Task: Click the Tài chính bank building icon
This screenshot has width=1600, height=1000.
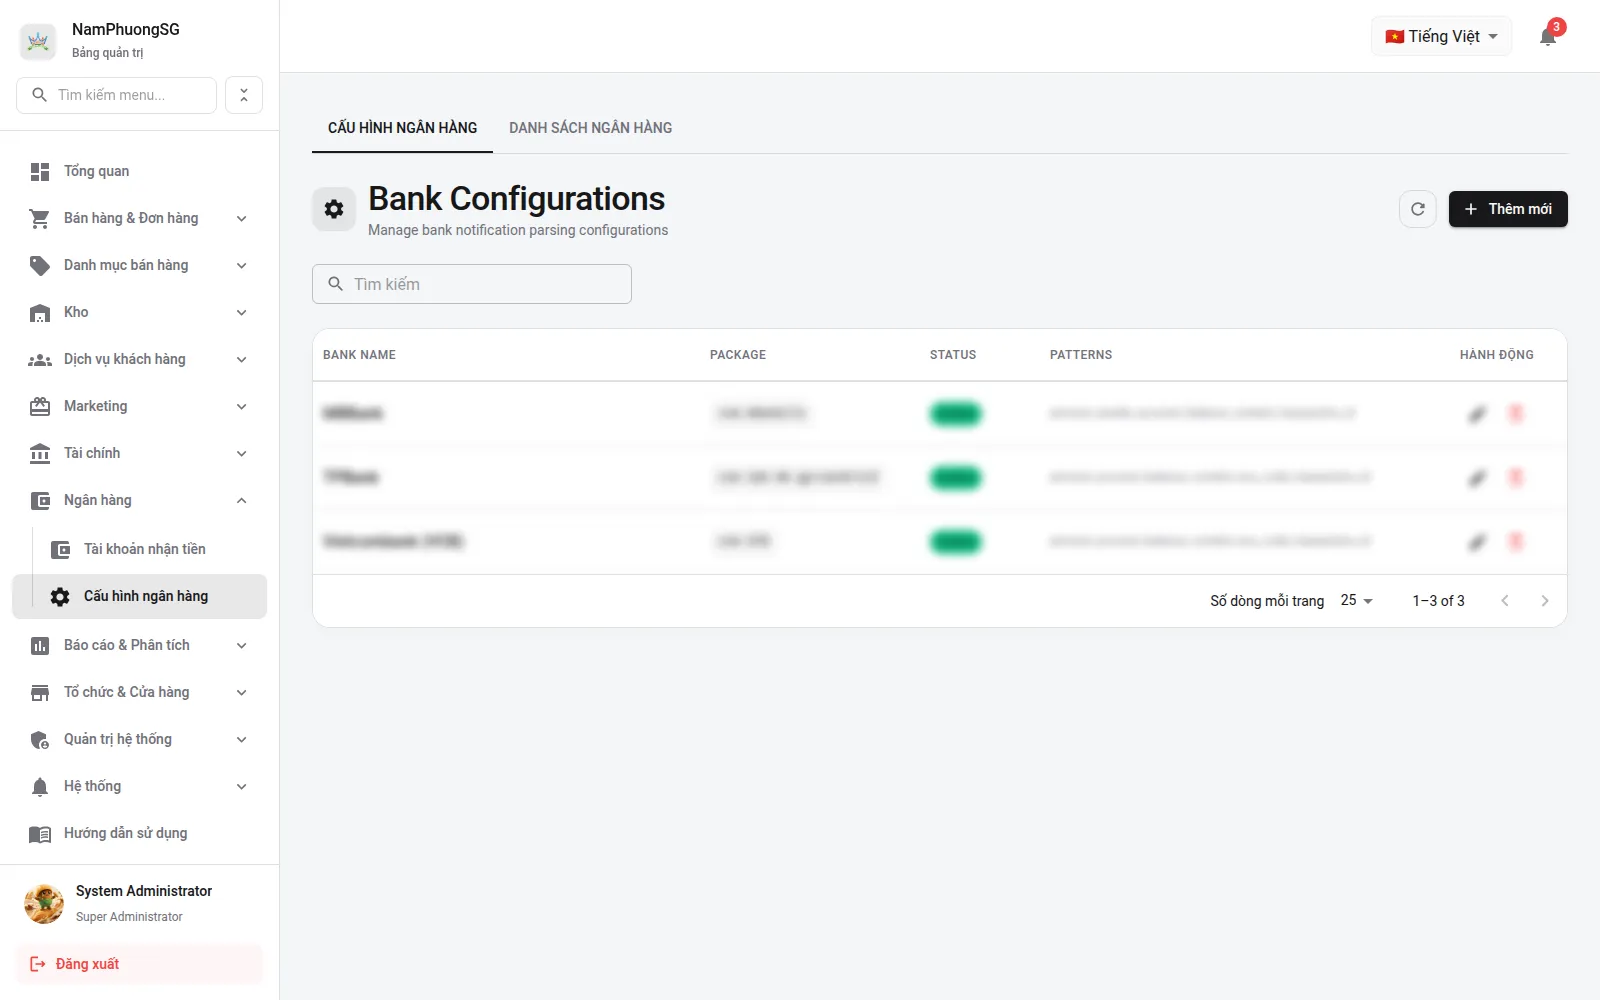Action: (x=40, y=454)
